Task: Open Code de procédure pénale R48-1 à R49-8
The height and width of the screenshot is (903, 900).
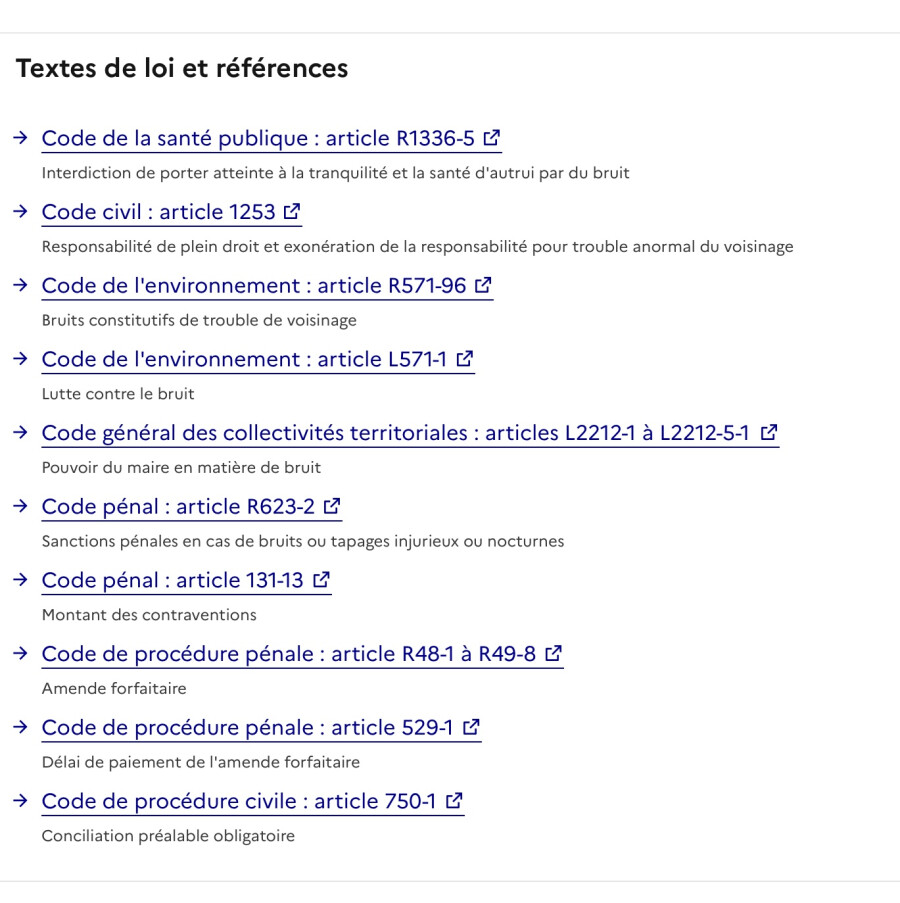Action: click(x=302, y=655)
